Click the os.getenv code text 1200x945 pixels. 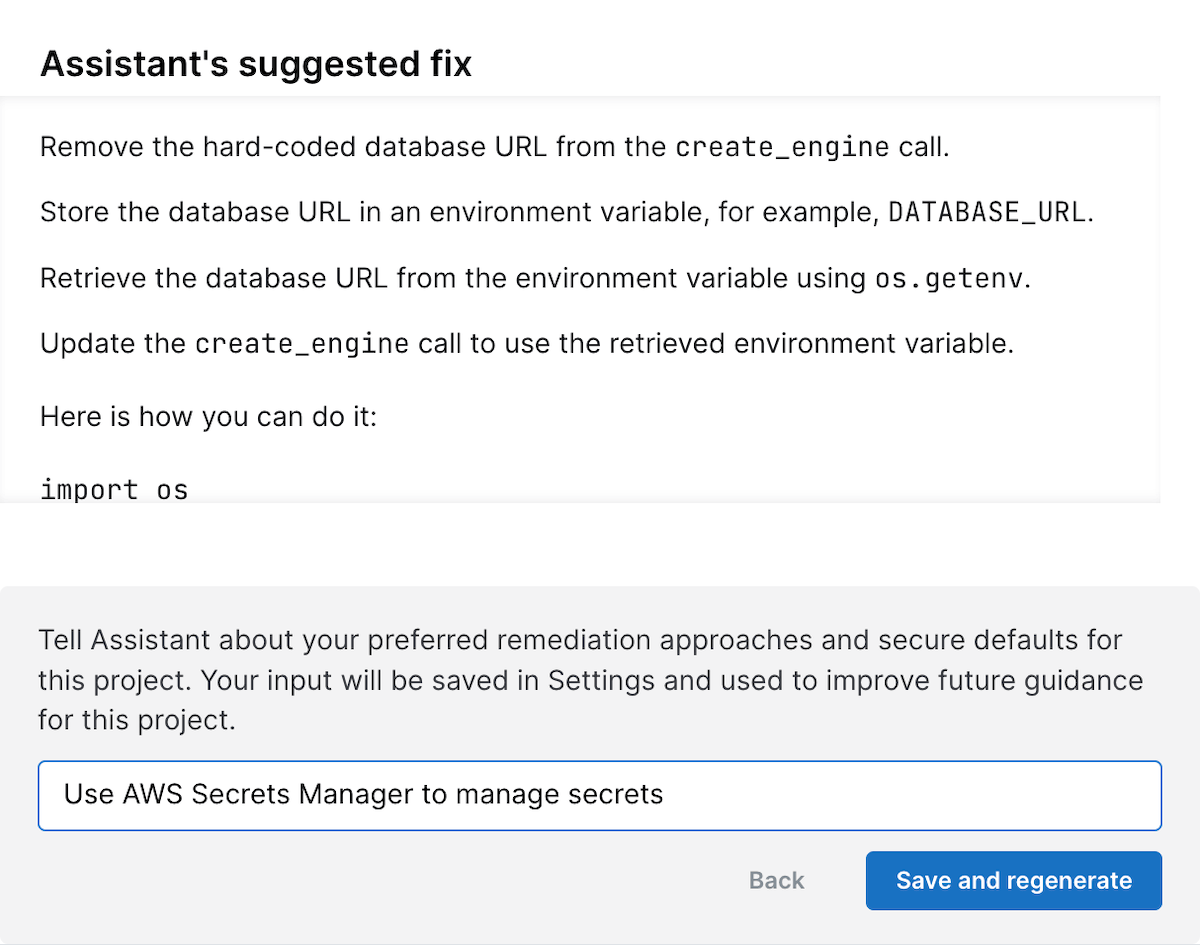pyautogui.click(x=949, y=278)
